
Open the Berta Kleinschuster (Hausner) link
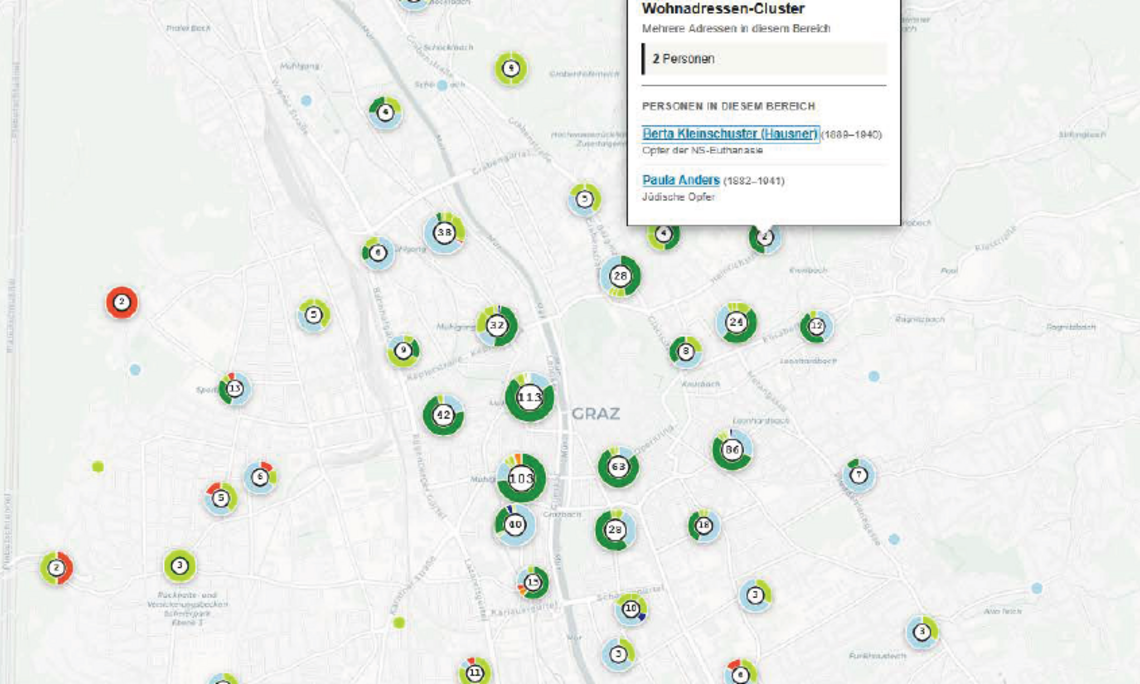click(x=731, y=134)
